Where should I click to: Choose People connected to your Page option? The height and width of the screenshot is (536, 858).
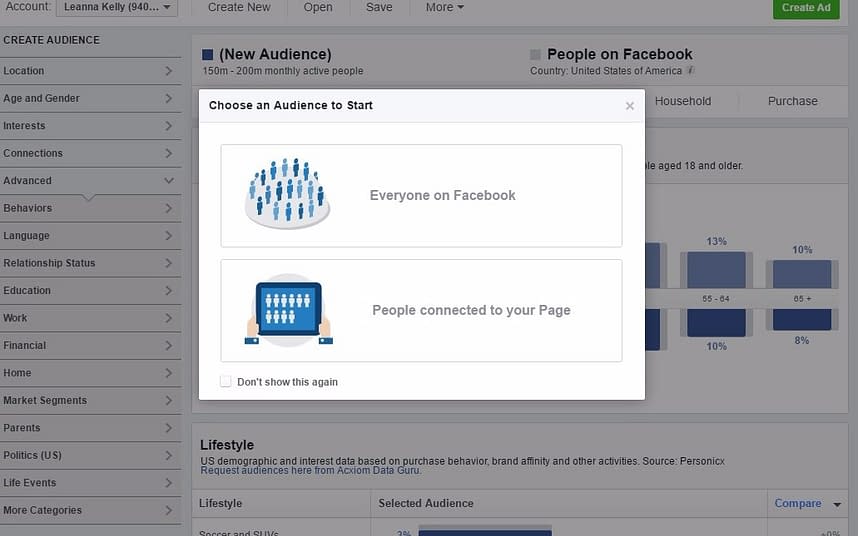click(421, 311)
